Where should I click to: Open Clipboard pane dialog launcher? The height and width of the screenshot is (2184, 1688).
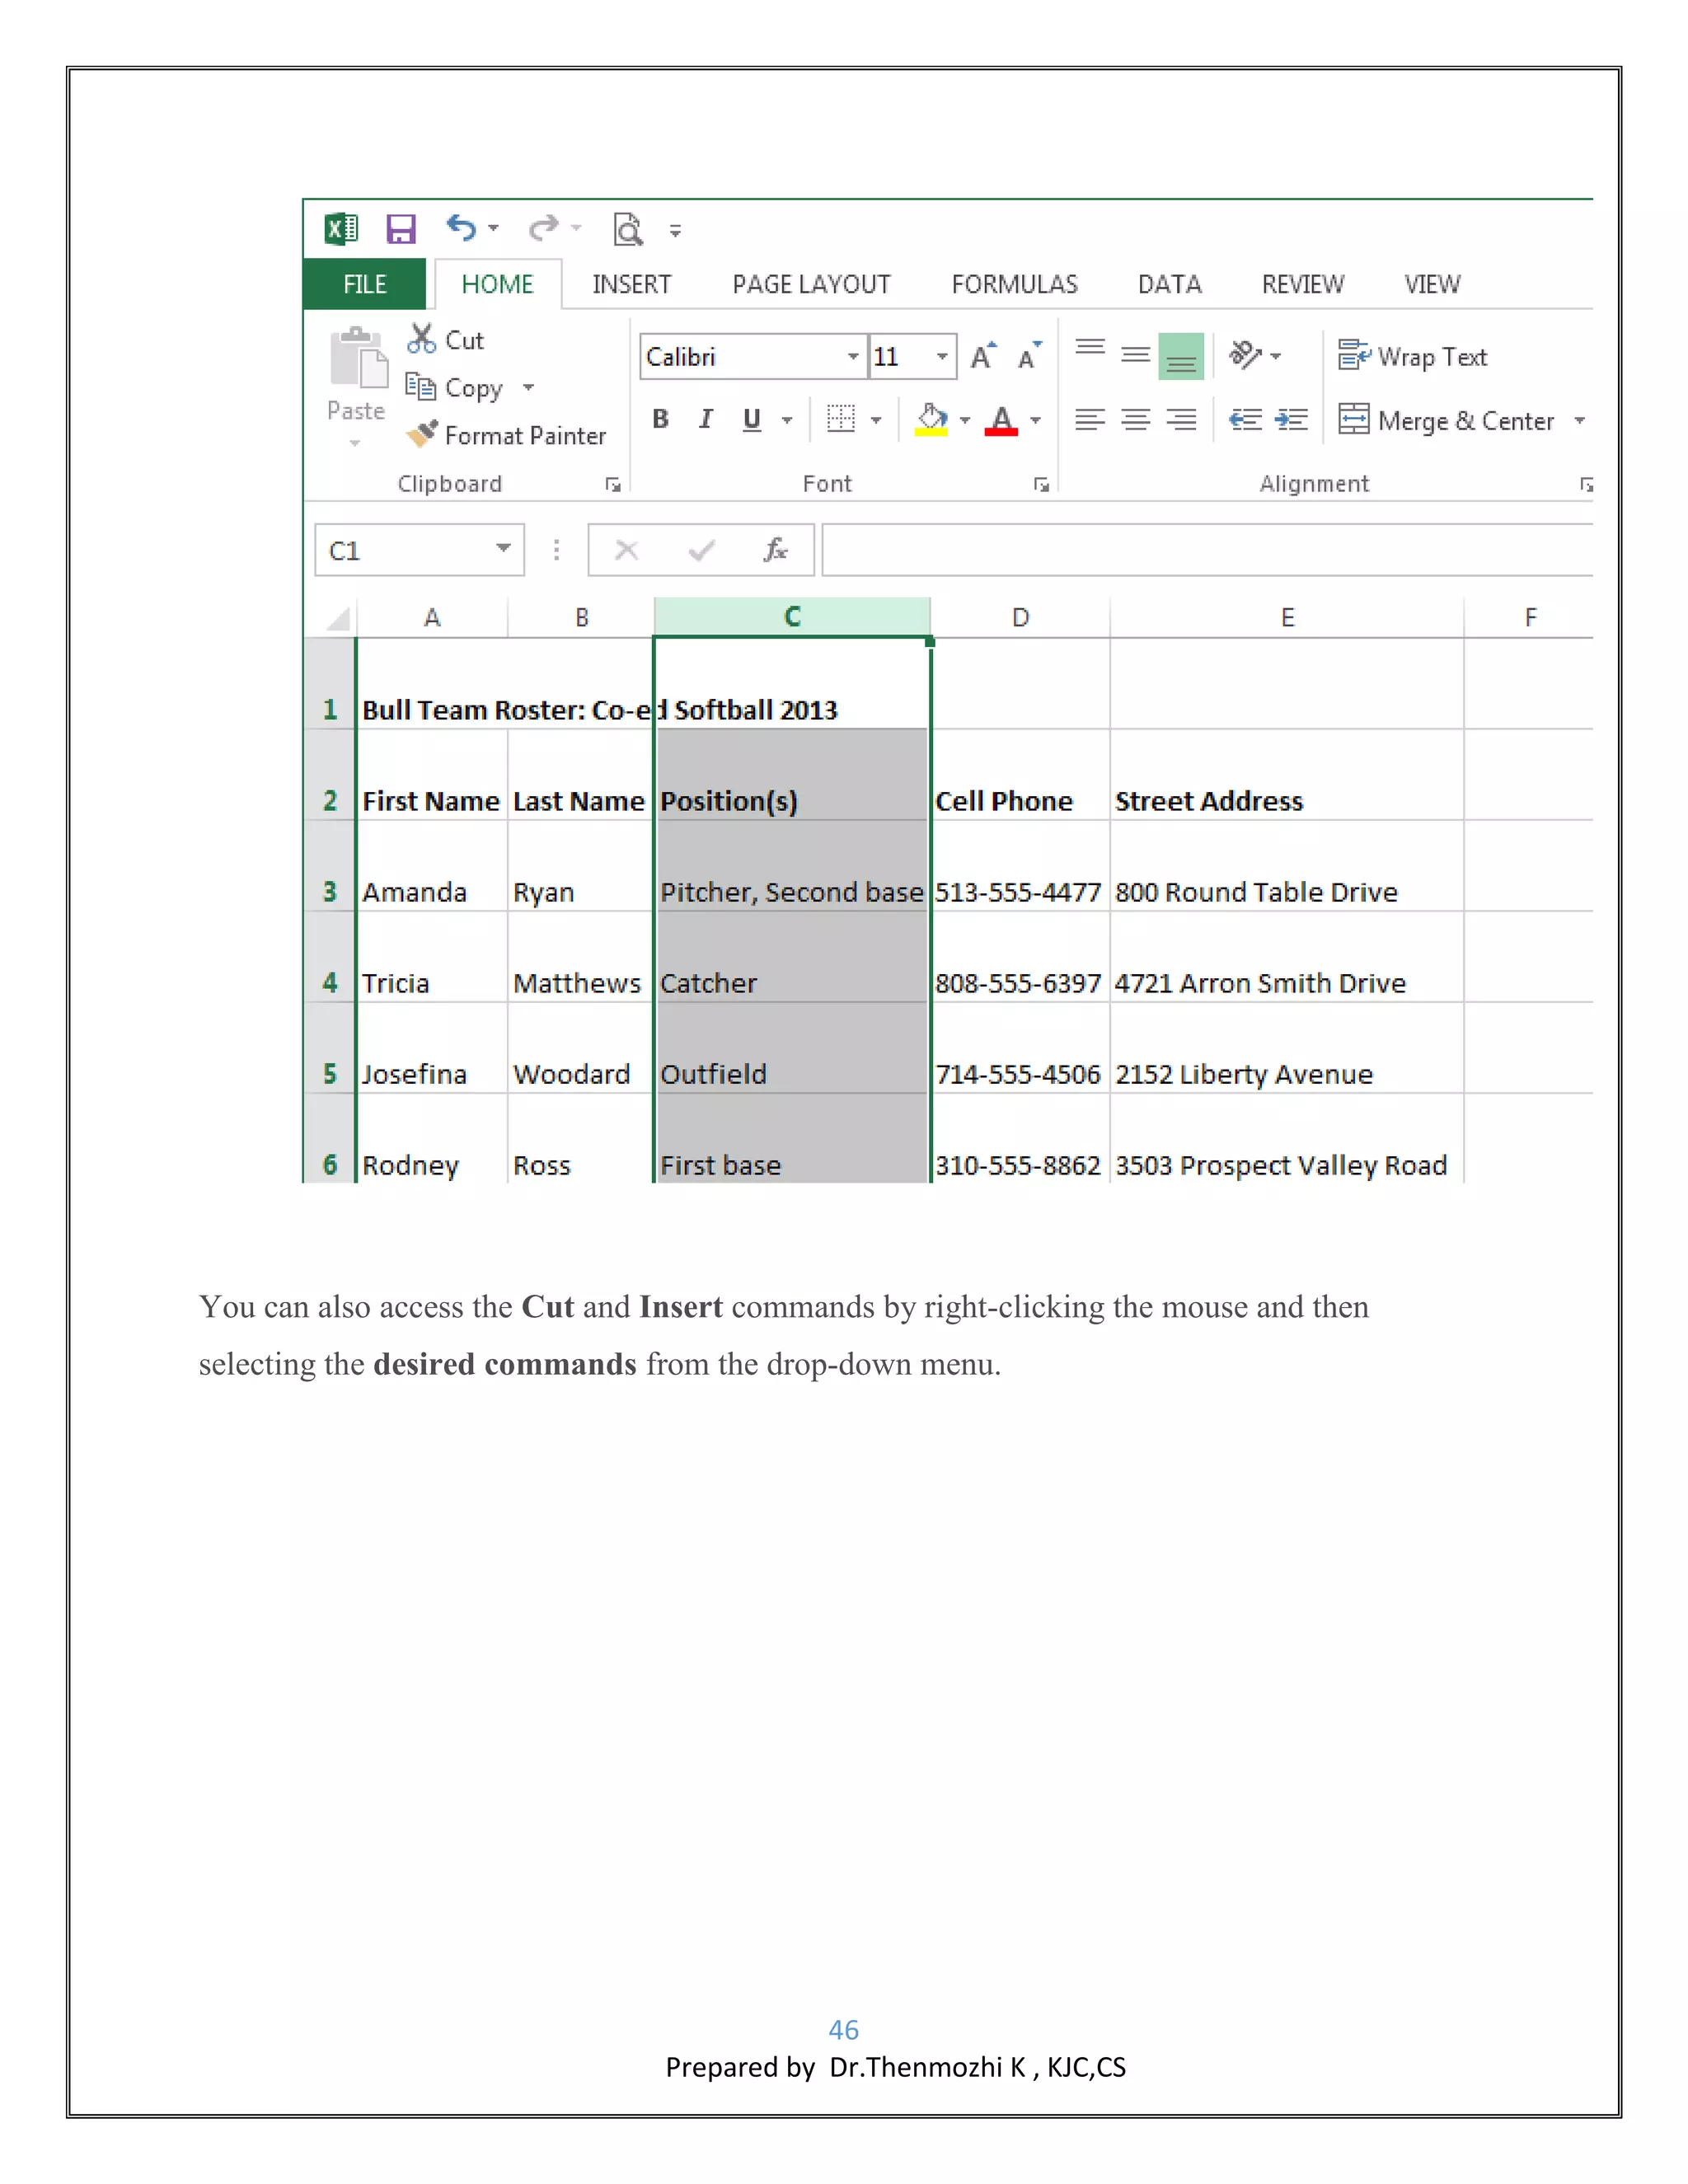coord(613,485)
